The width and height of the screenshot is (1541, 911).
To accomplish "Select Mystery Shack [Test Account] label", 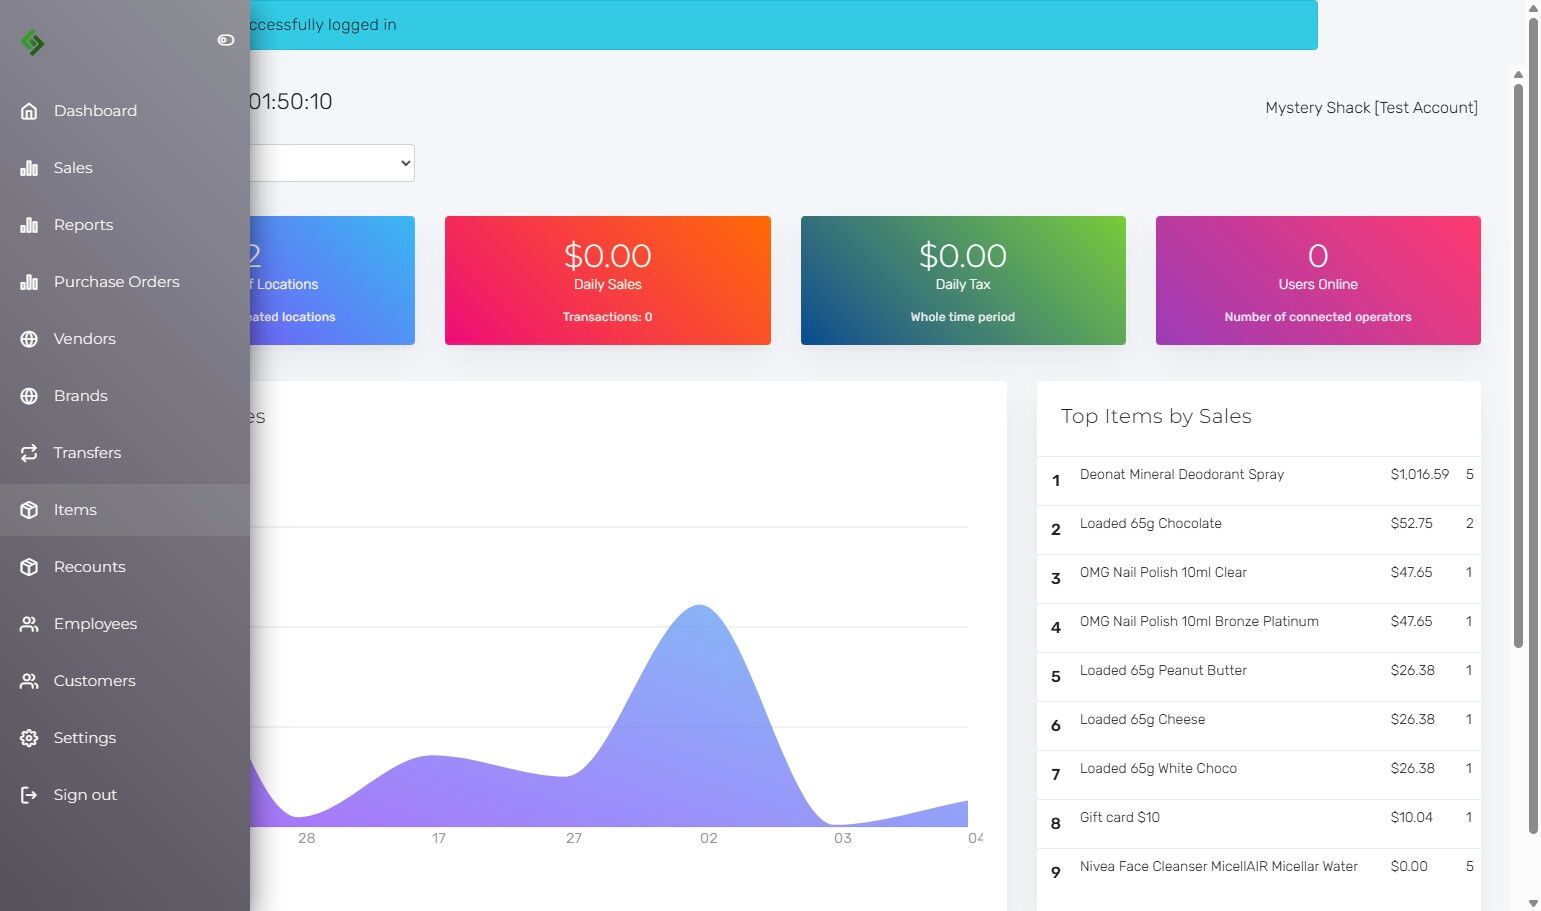I will 1371,108.
